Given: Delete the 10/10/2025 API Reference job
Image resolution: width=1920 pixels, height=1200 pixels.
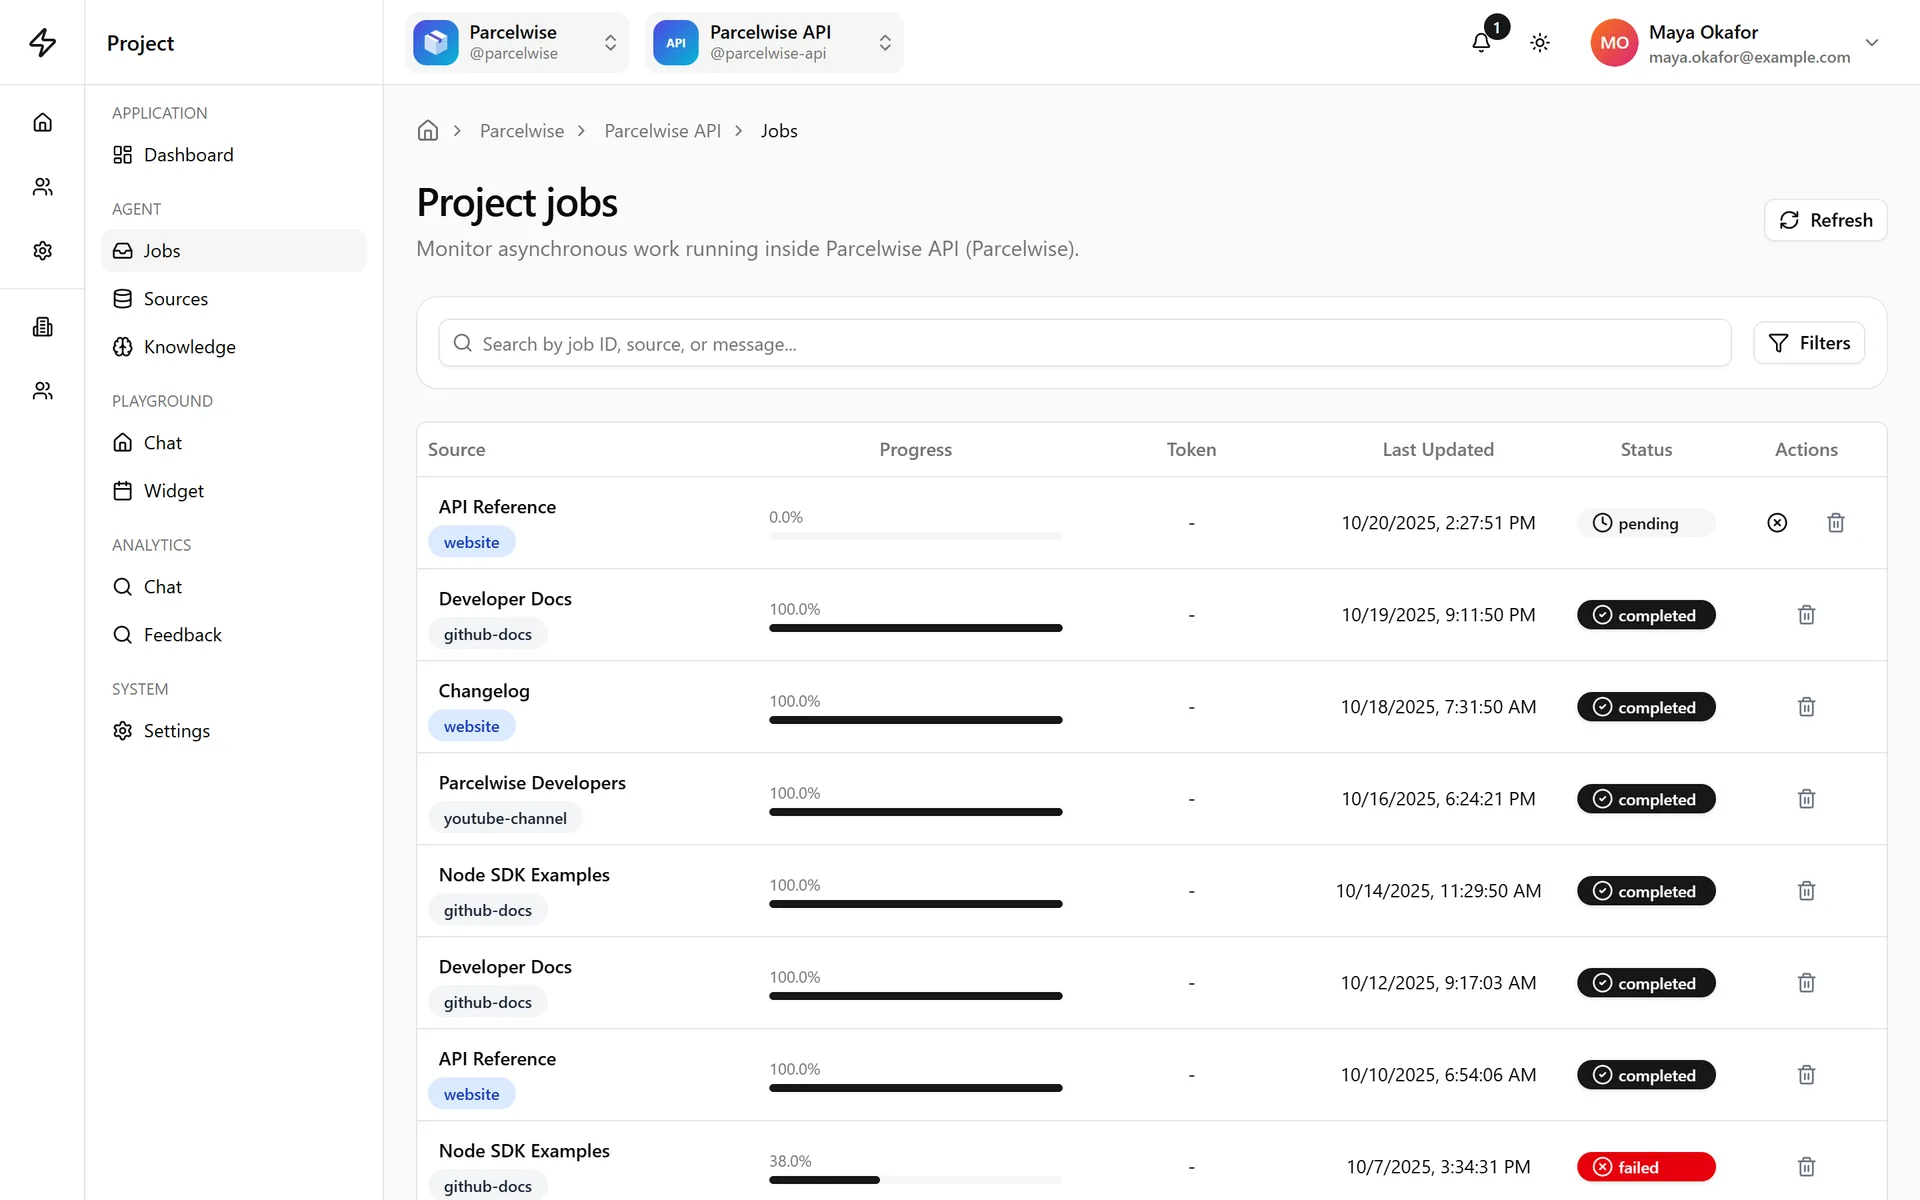Looking at the screenshot, I should coord(1806,1074).
